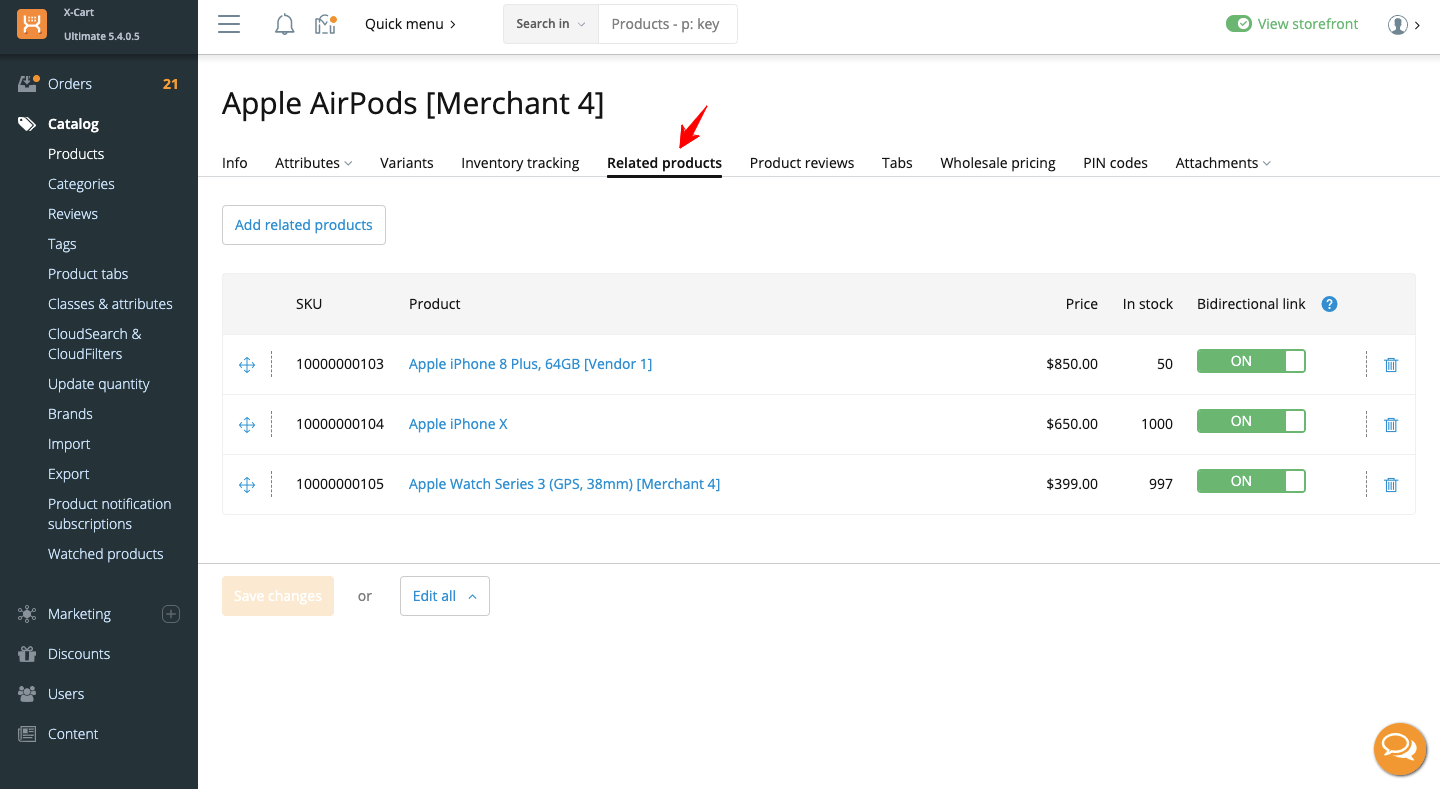Screen dimensions: 1440x789
Task: Click the Add related products button
Action: 303,225
